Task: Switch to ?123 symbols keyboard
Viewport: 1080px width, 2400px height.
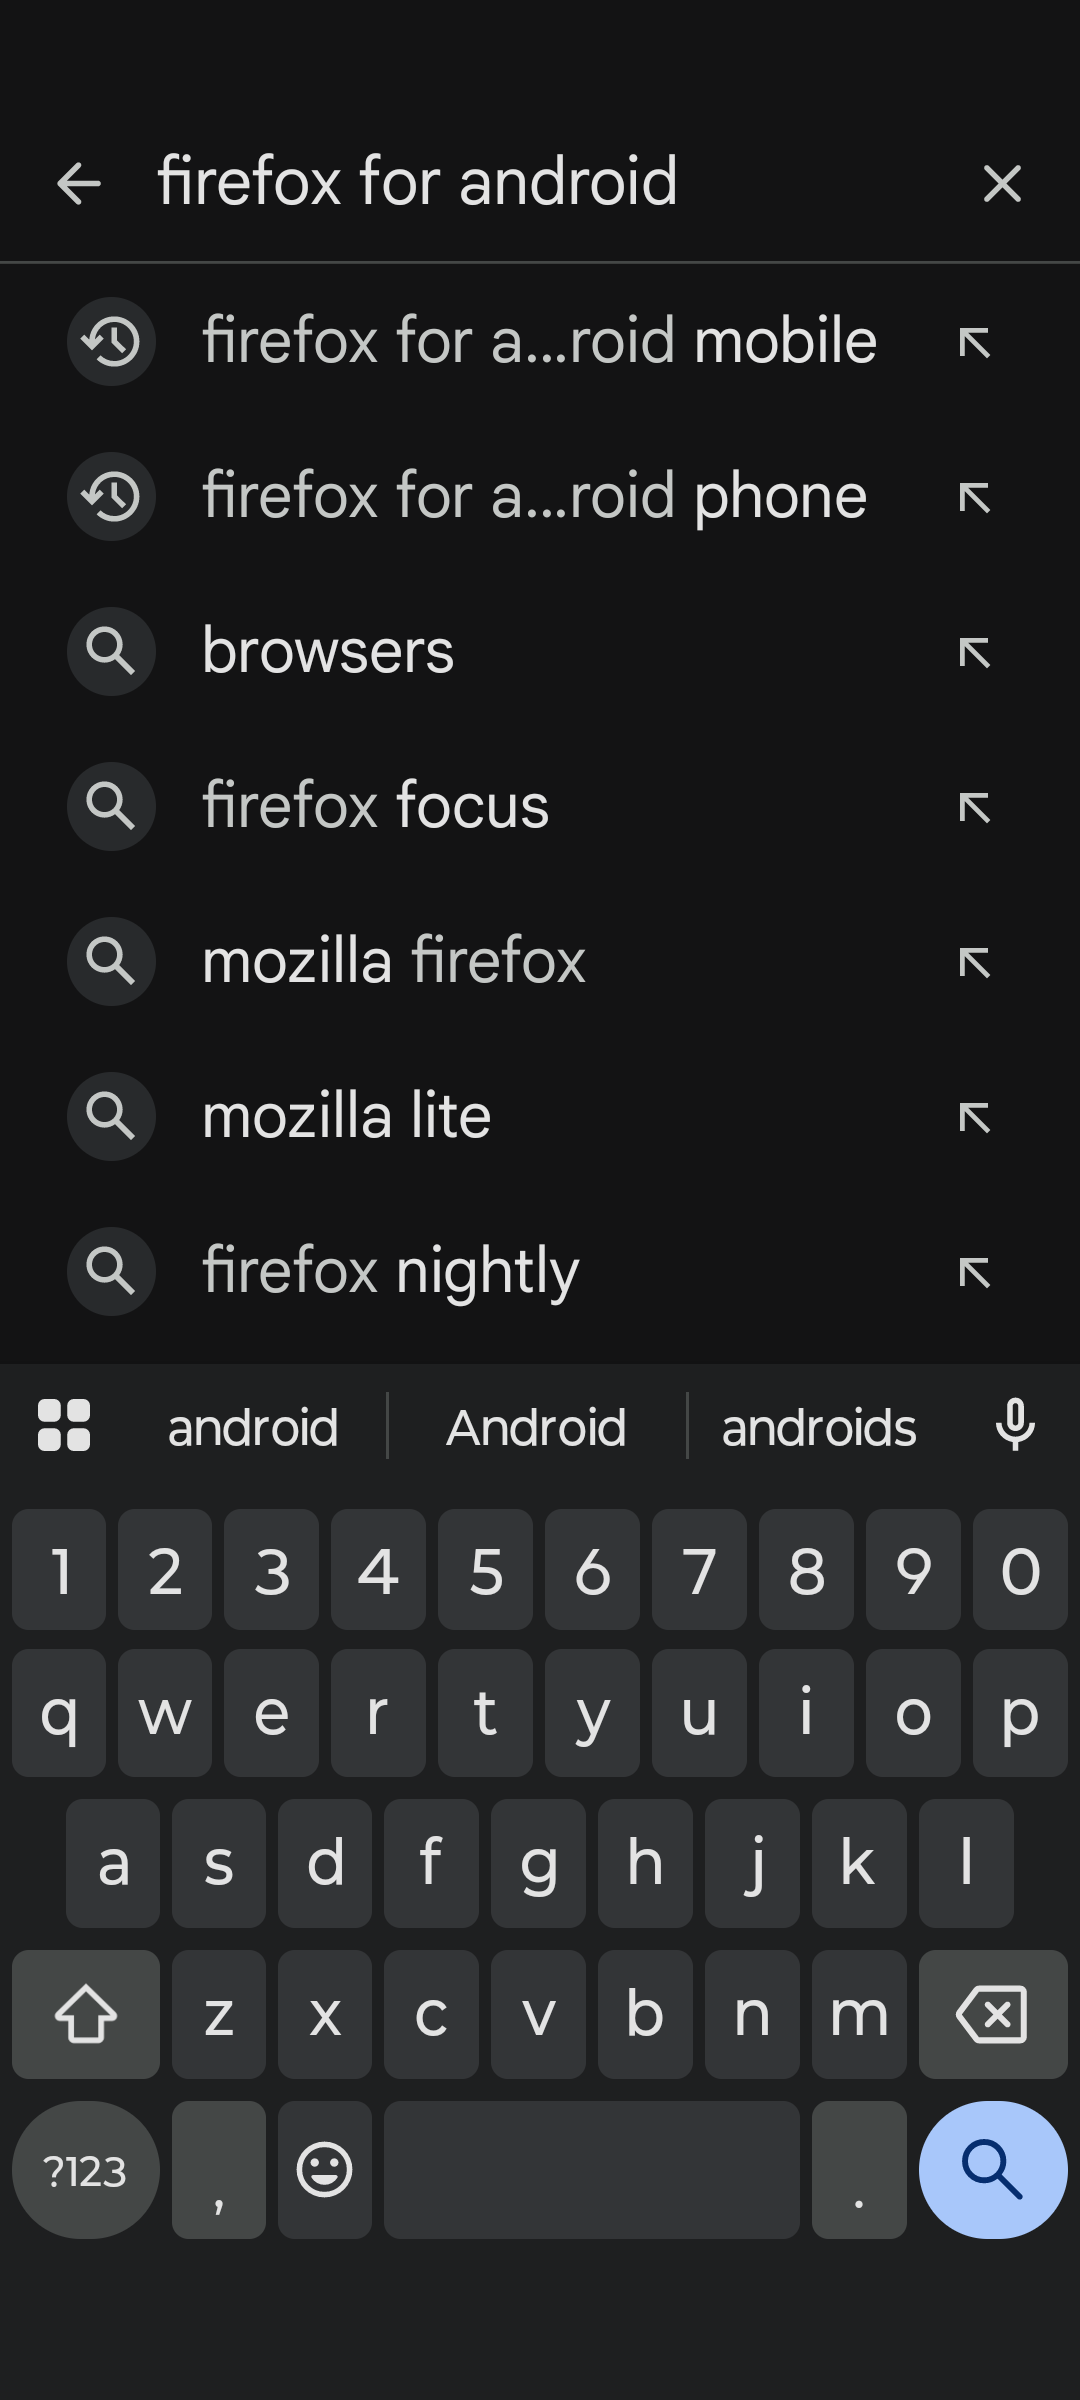Action: (86, 2171)
